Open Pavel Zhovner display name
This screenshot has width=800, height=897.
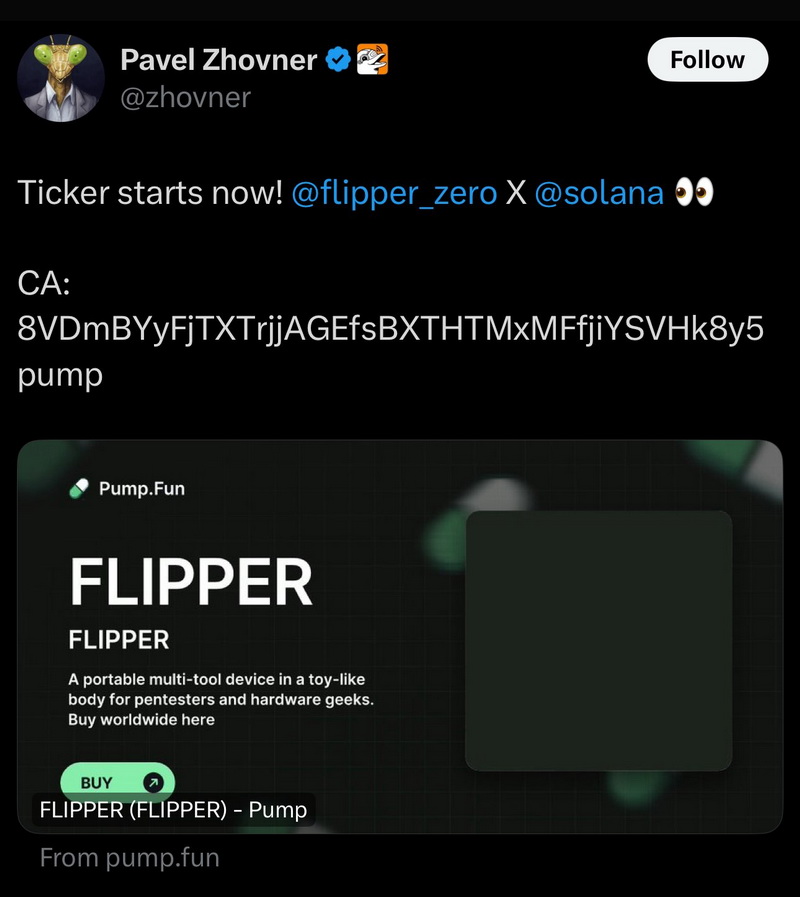point(219,60)
